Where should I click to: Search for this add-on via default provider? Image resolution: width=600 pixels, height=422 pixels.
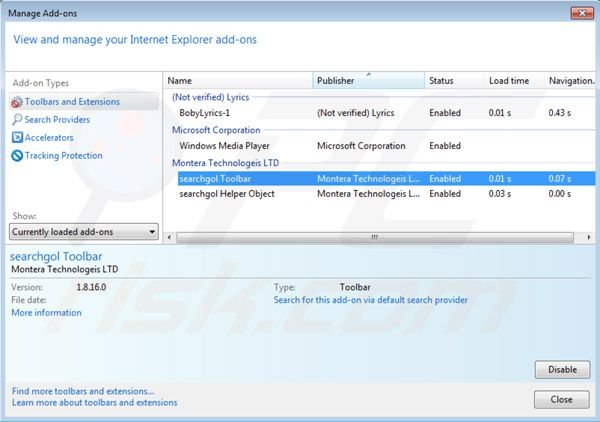[x=370, y=300]
